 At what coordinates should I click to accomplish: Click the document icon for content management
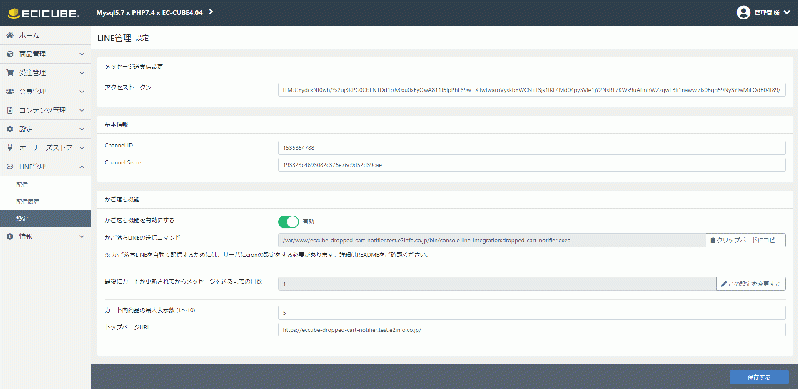tap(10, 110)
